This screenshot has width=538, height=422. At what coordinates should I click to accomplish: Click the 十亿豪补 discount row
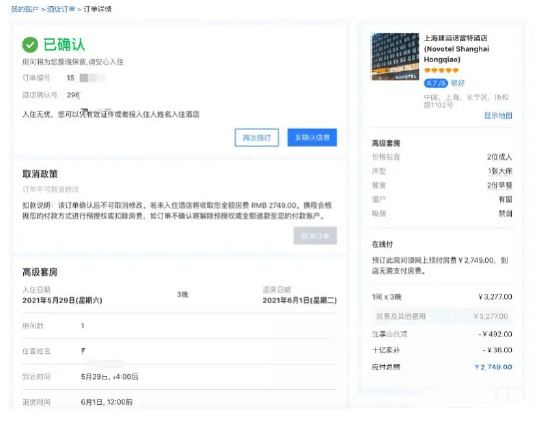[x=442, y=350]
